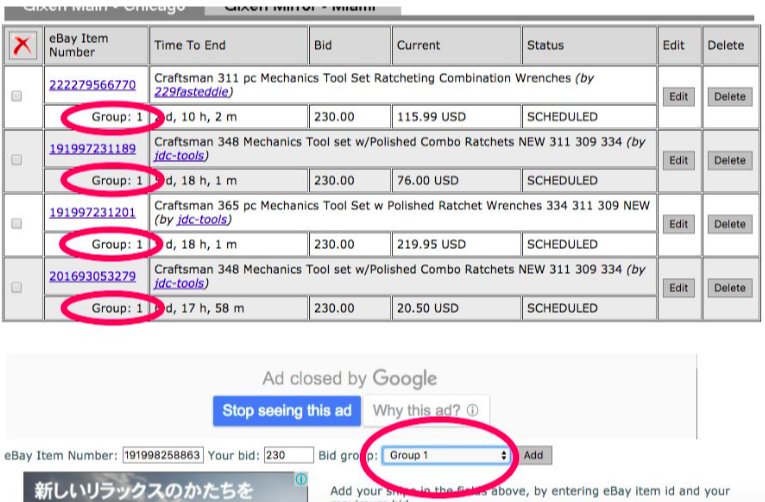Tick checkbox for item 222279566770
Image resolution: width=765 pixels, height=502 pixels.
(16, 96)
